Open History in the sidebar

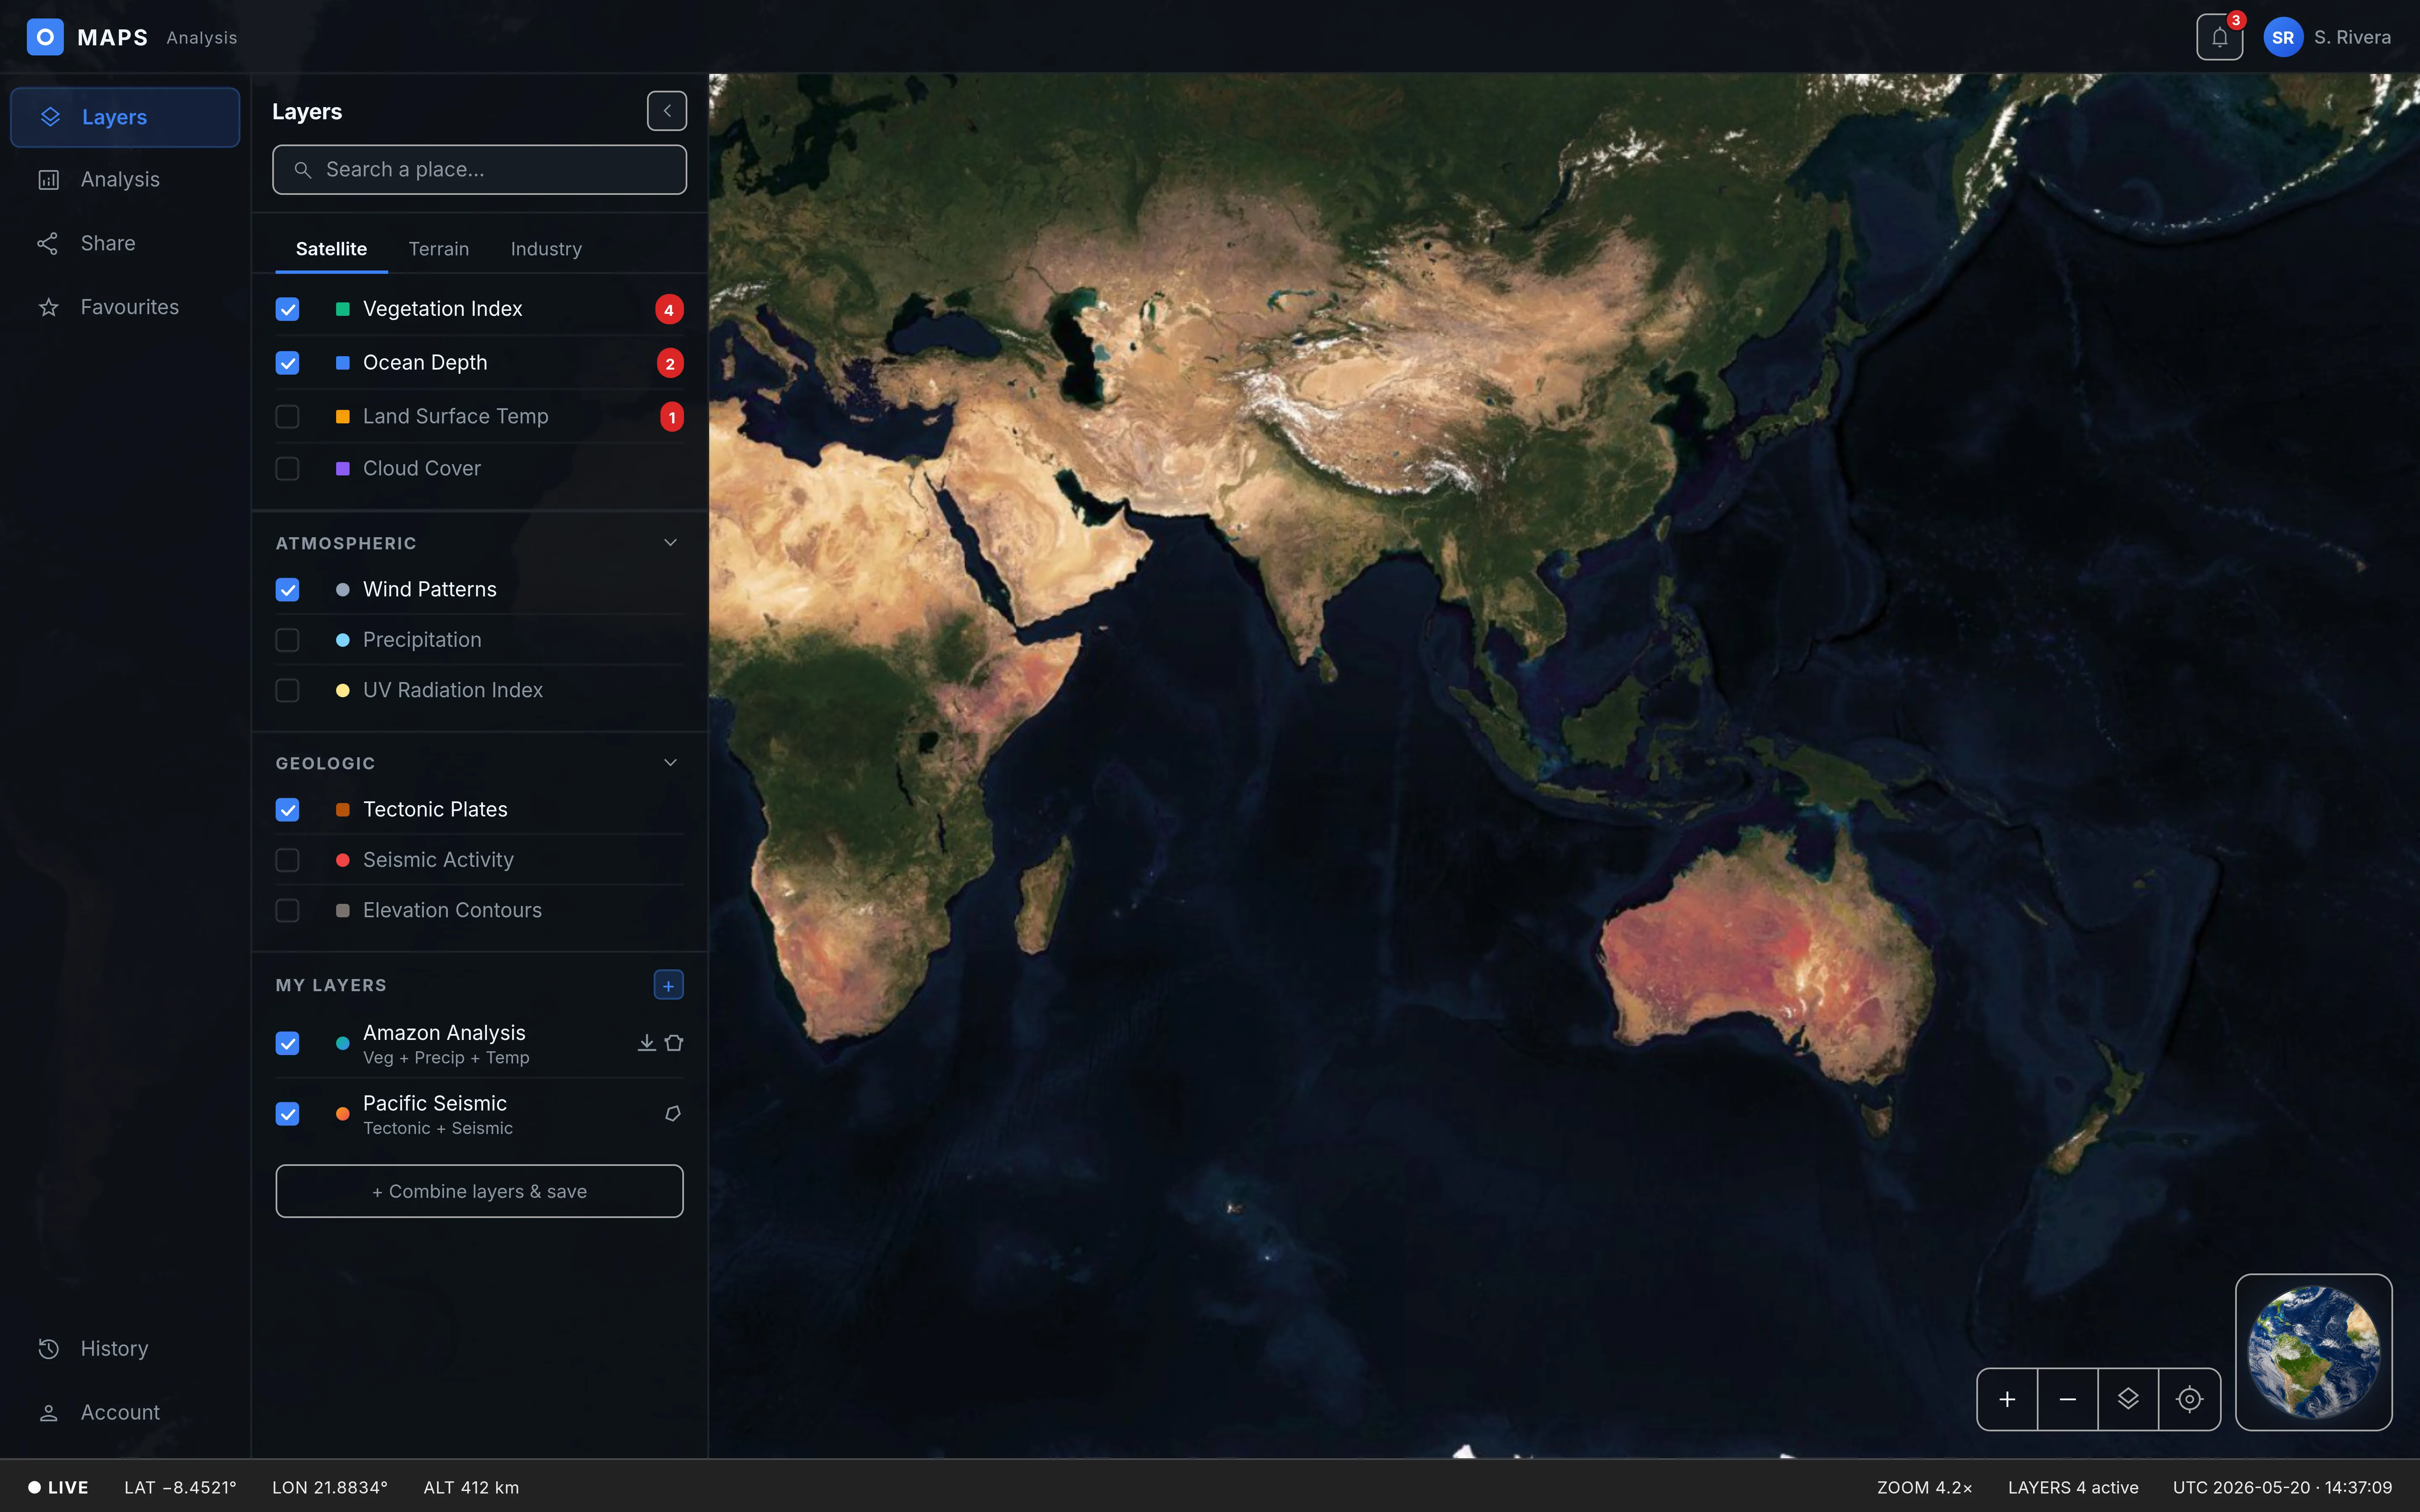tap(125, 1349)
